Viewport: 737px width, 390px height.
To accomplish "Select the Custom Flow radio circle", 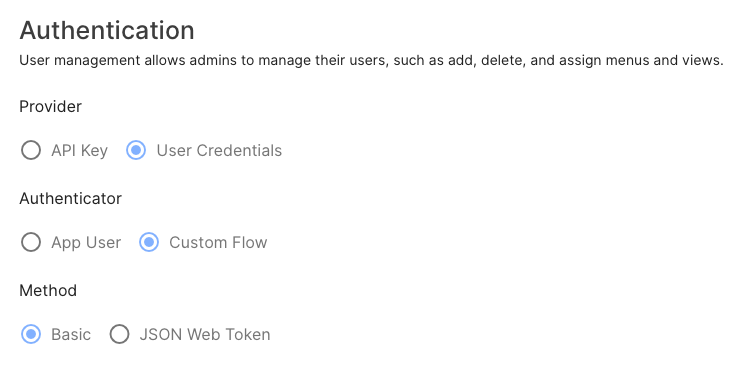I will pos(149,242).
